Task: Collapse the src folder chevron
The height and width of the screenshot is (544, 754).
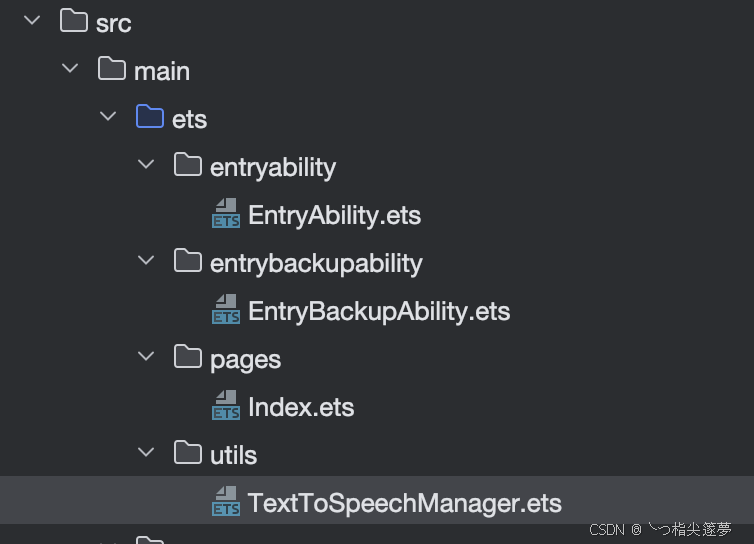Action: (x=32, y=20)
